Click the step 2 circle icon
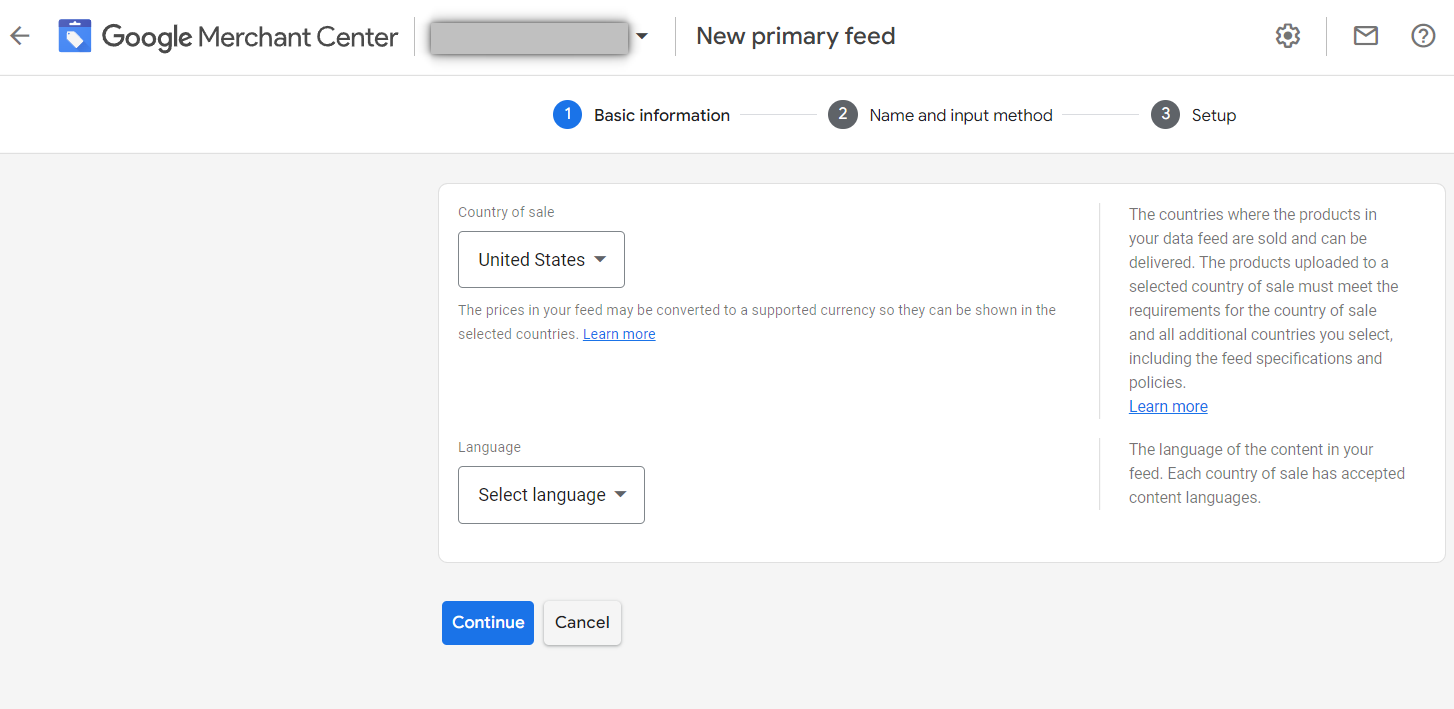Viewport: 1454px width, 709px height. pyautogui.click(x=843, y=115)
